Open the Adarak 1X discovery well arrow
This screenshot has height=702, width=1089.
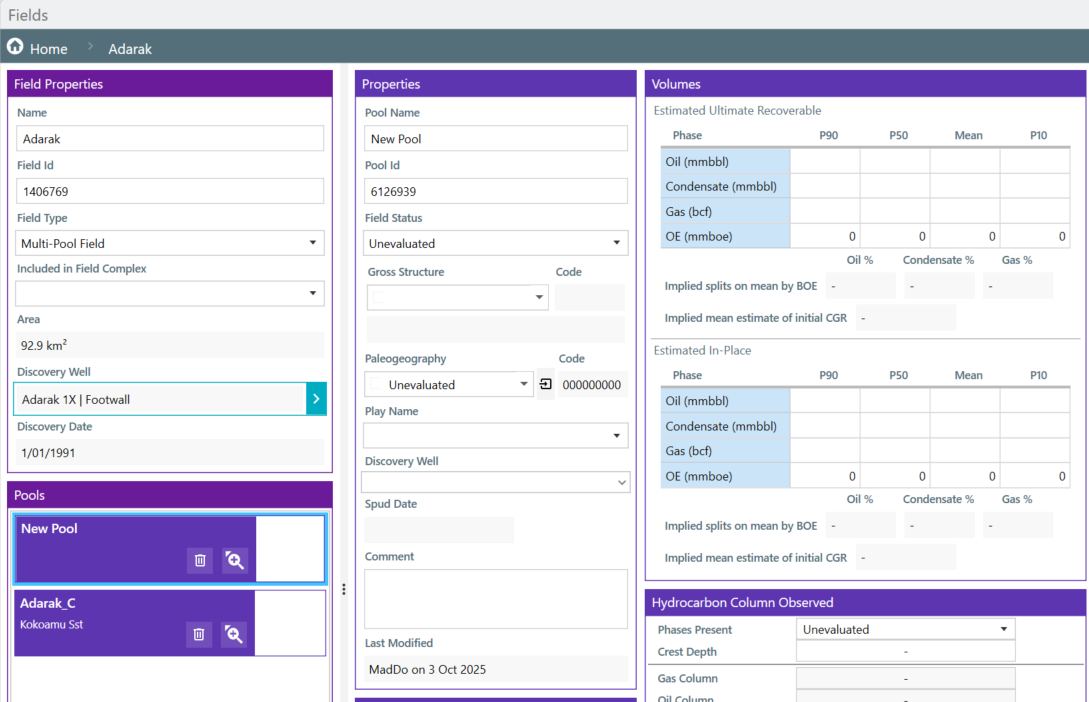pyautogui.click(x=316, y=399)
